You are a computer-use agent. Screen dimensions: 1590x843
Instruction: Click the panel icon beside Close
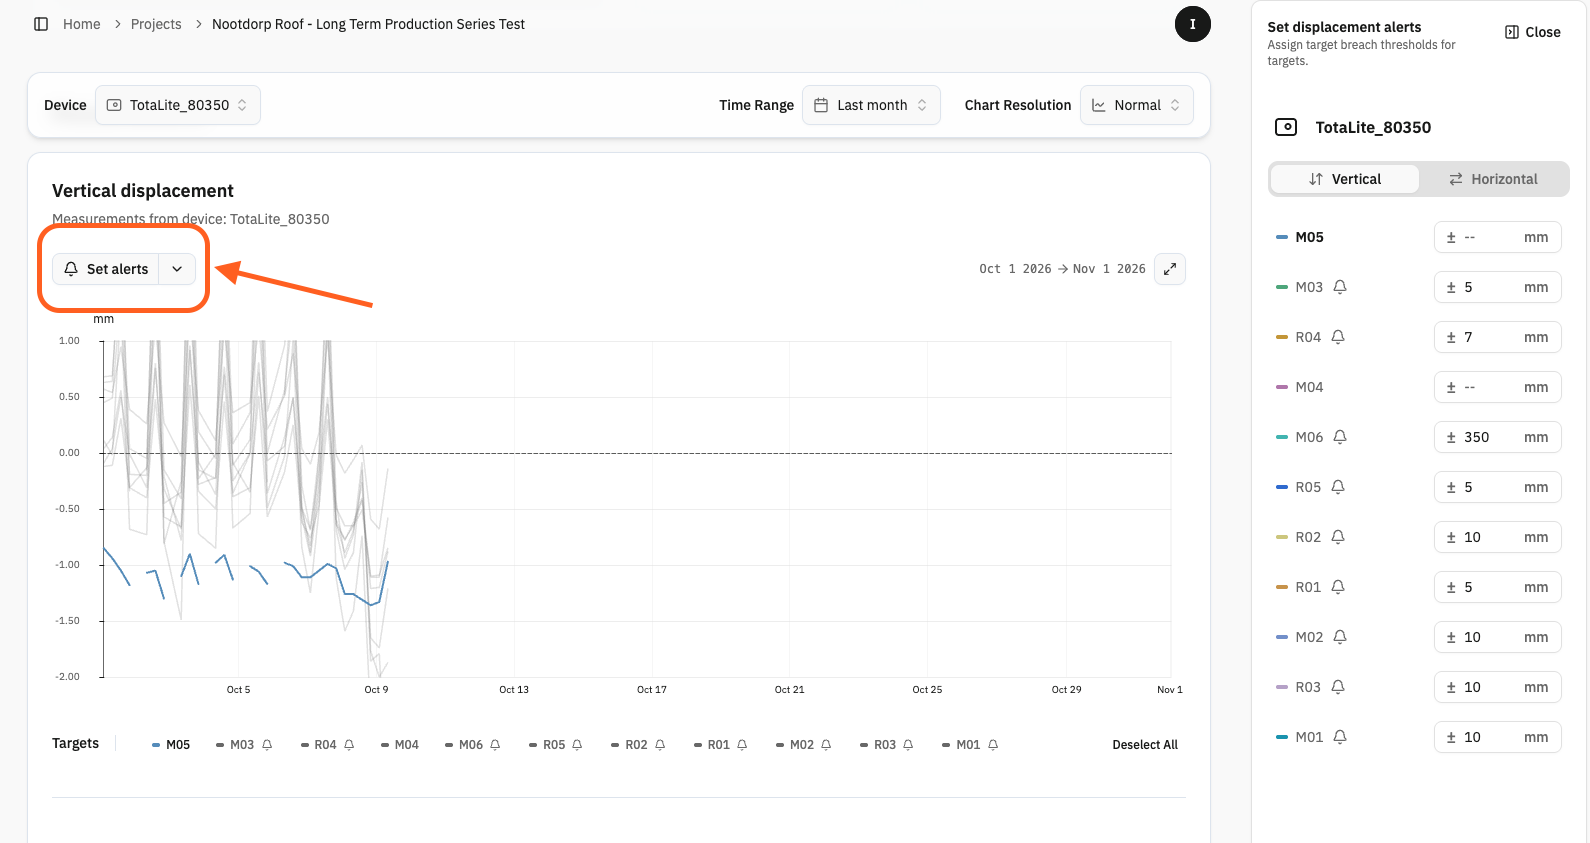click(1511, 32)
